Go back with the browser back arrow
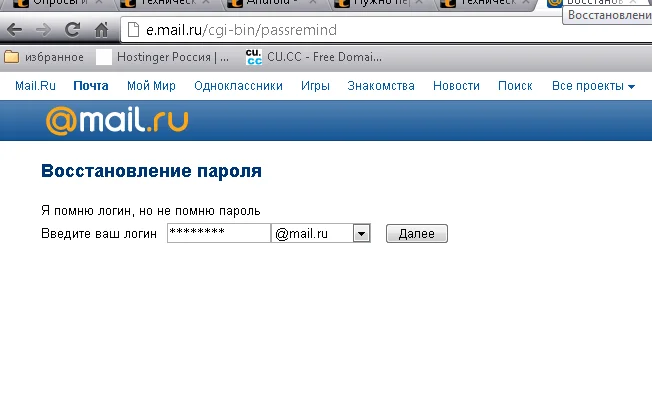This screenshot has height=400, width=652. tap(15, 30)
